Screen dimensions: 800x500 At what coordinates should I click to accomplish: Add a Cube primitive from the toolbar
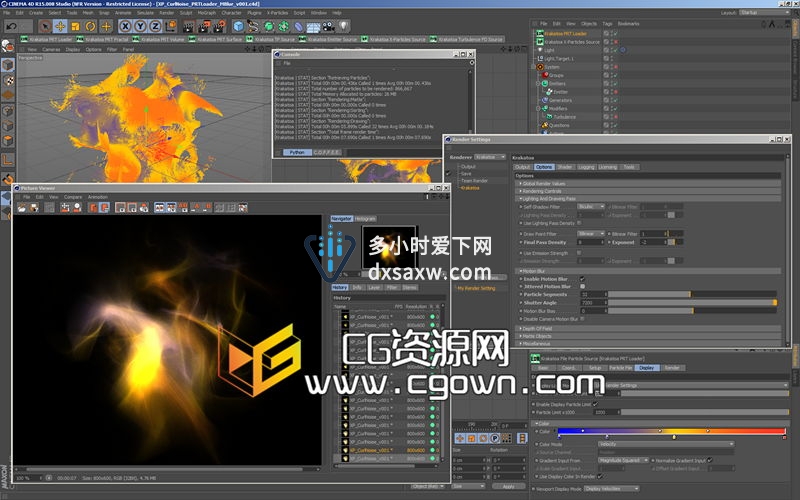click(238, 26)
